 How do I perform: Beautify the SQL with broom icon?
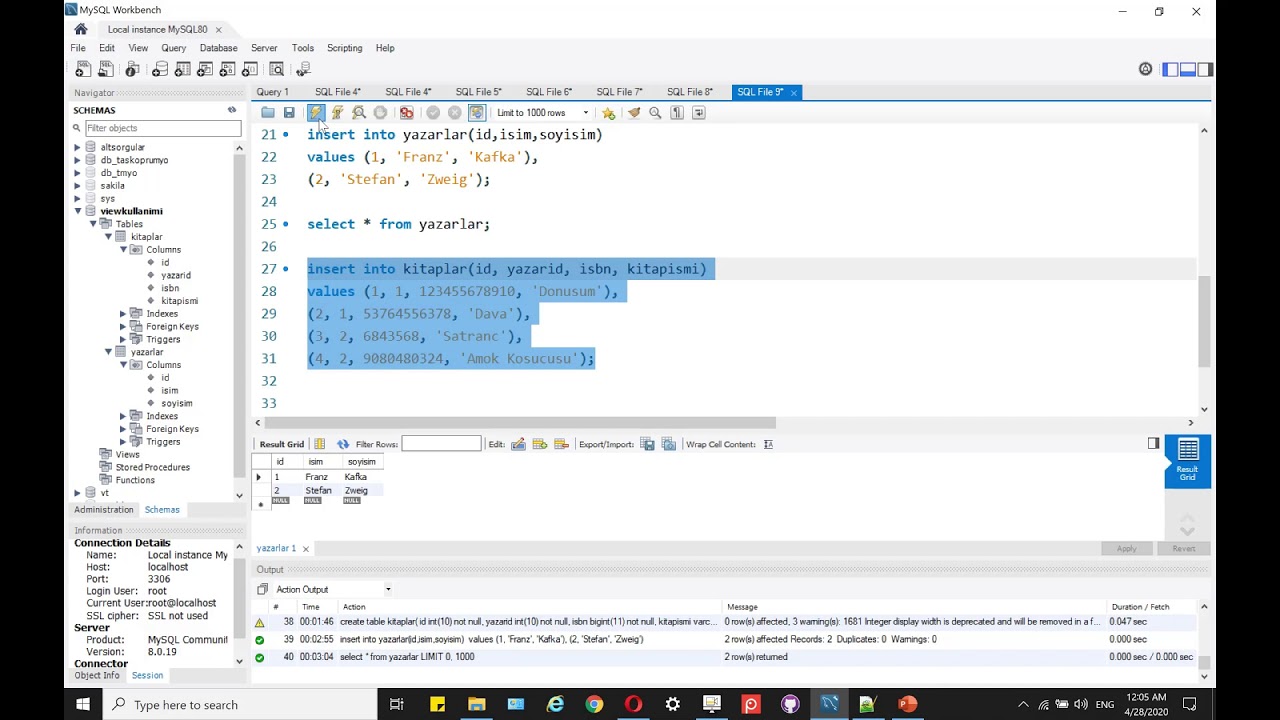coord(634,113)
